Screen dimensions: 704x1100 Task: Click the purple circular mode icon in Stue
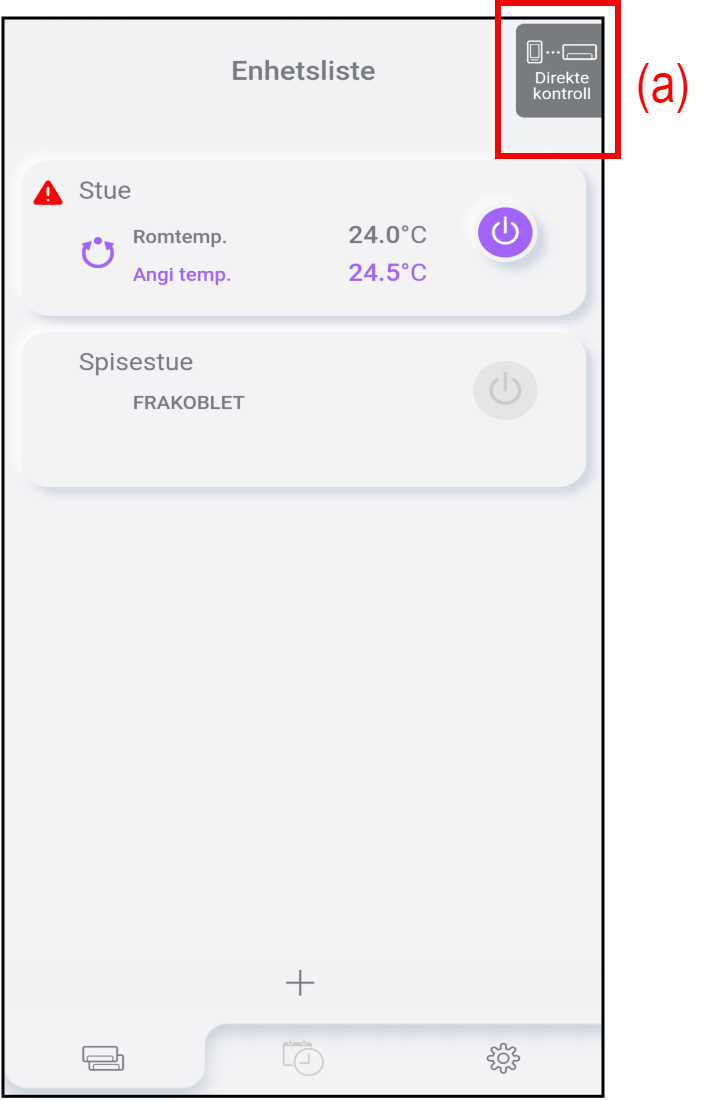point(98,254)
